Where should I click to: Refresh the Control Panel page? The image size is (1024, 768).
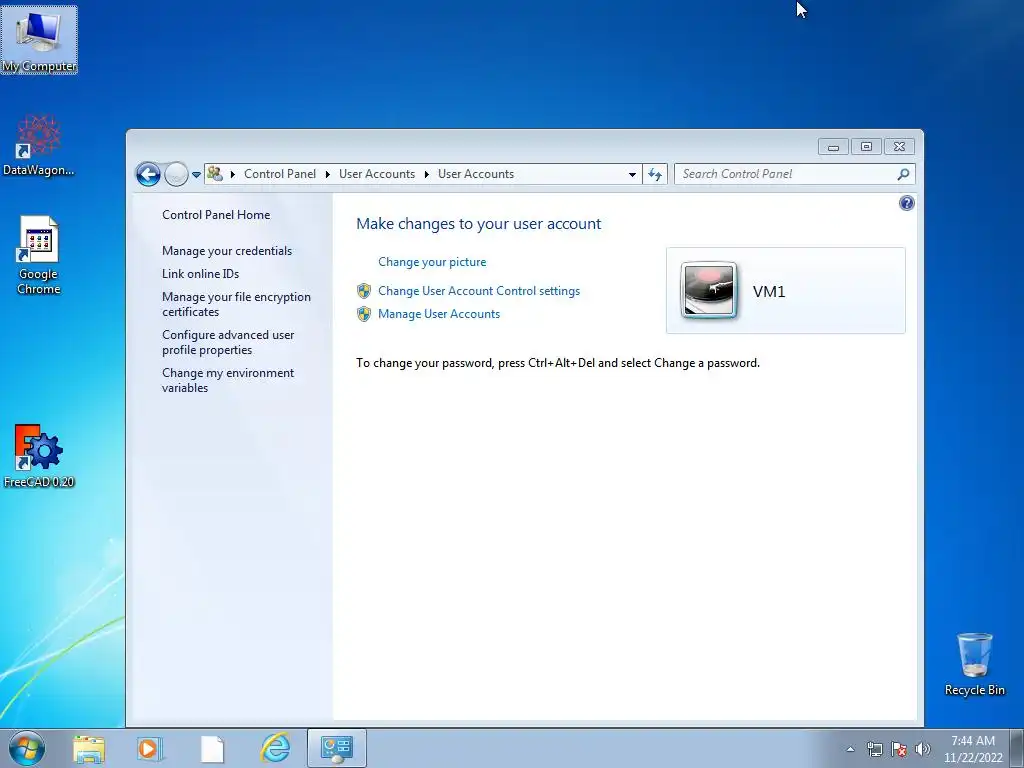[x=655, y=174]
